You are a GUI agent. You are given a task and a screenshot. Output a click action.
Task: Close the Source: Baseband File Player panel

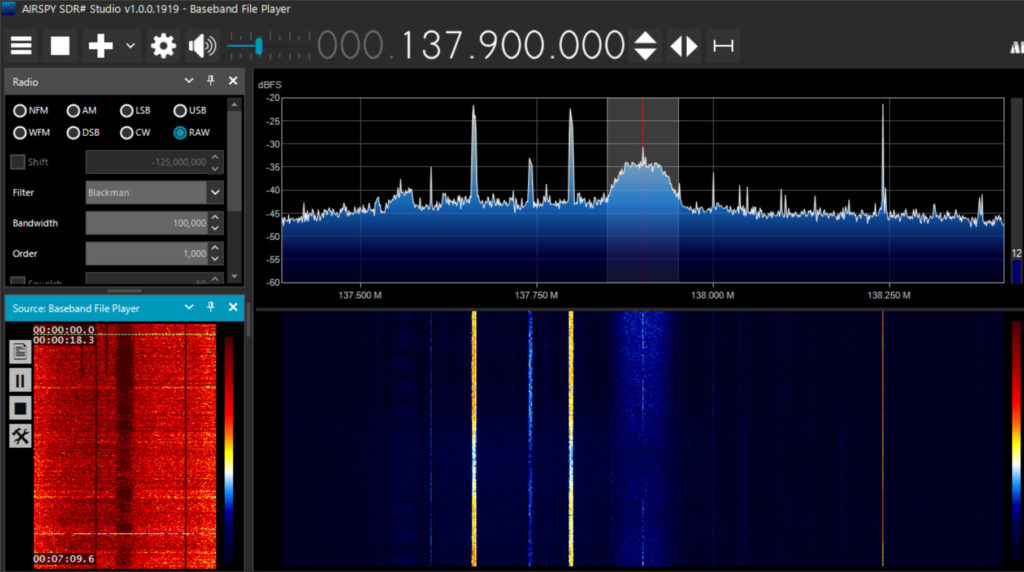pyautogui.click(x=233, y=308)
